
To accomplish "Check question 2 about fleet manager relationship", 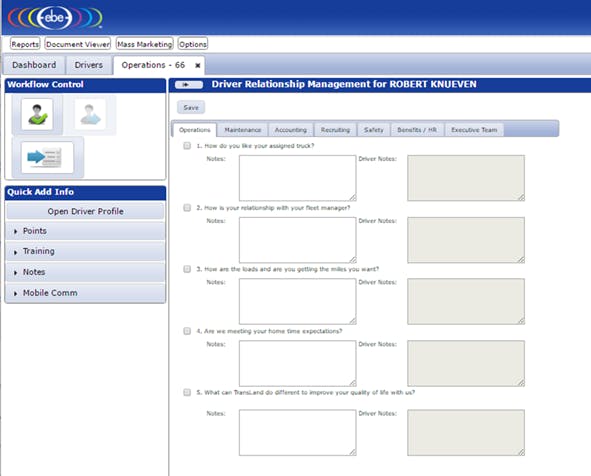I will tap(187, 208).
